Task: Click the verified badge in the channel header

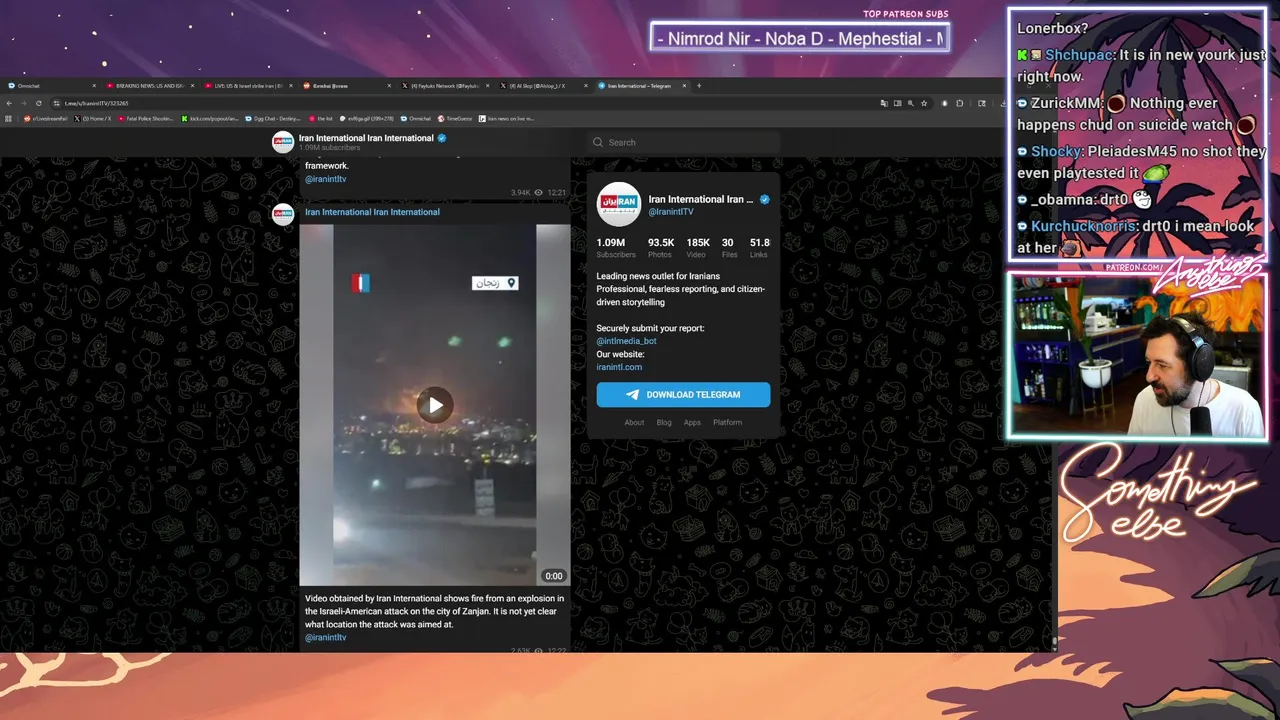Action: (x=441, y=138)
